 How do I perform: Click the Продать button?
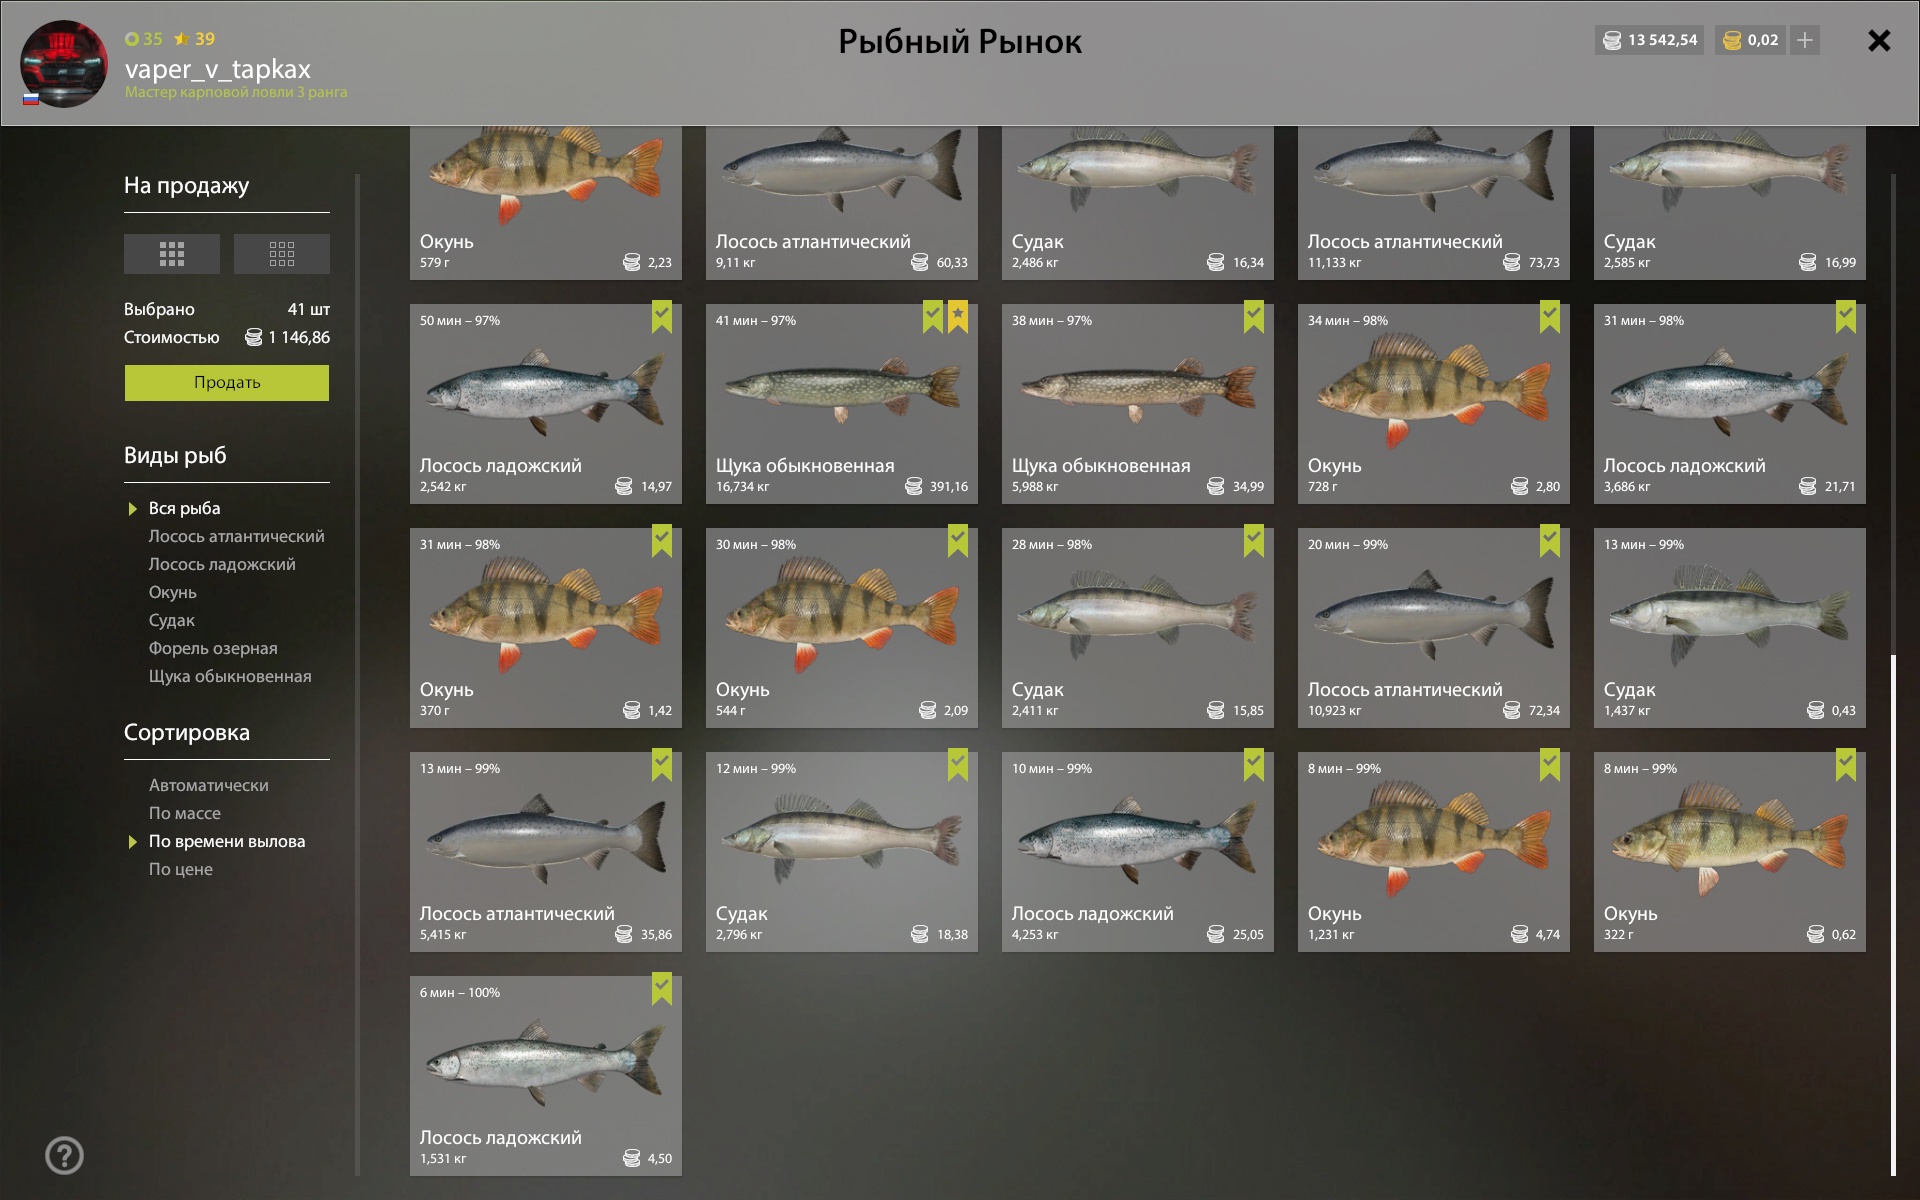click(227, 383)
